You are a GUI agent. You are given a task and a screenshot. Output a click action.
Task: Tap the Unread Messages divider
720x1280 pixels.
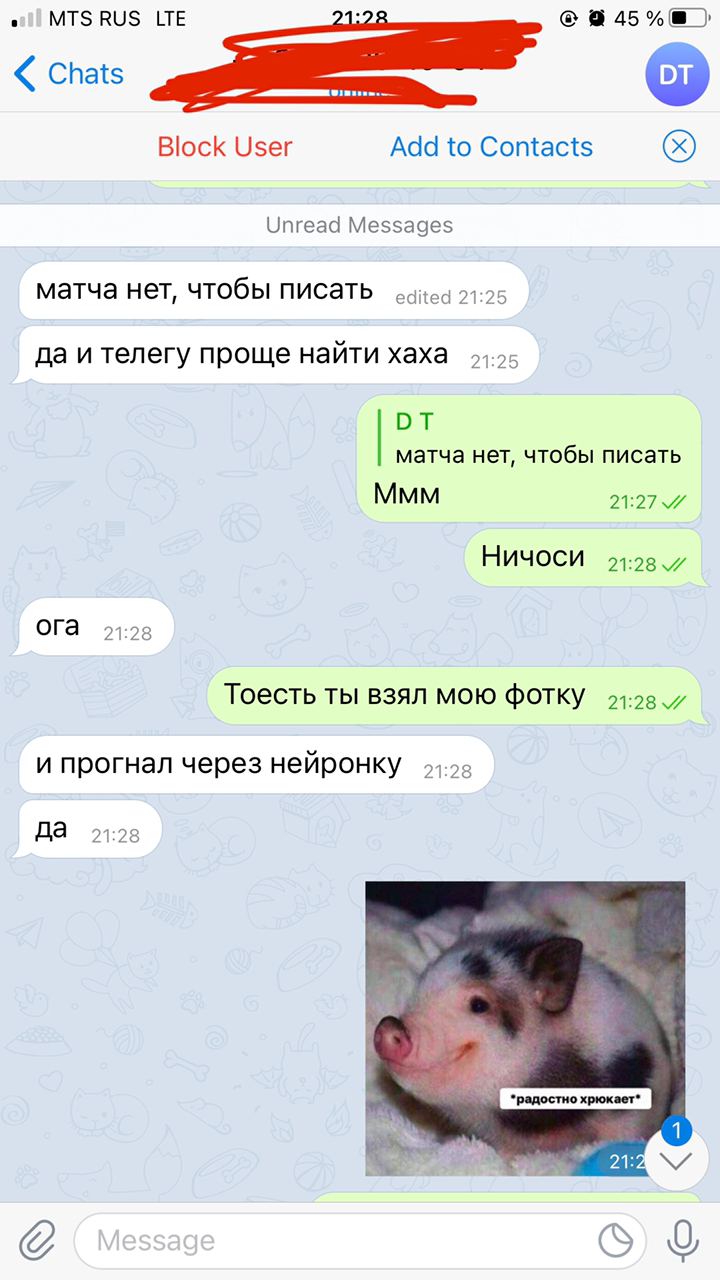[x=360, y=225]
